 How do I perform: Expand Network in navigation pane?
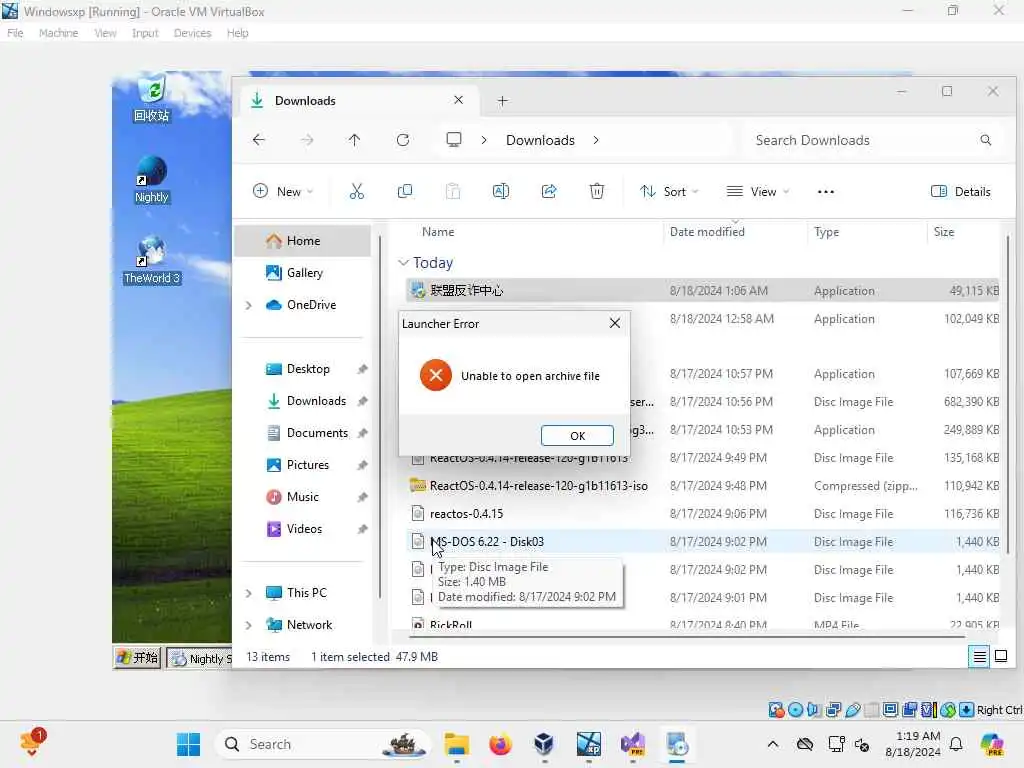[x=248, y=625]
